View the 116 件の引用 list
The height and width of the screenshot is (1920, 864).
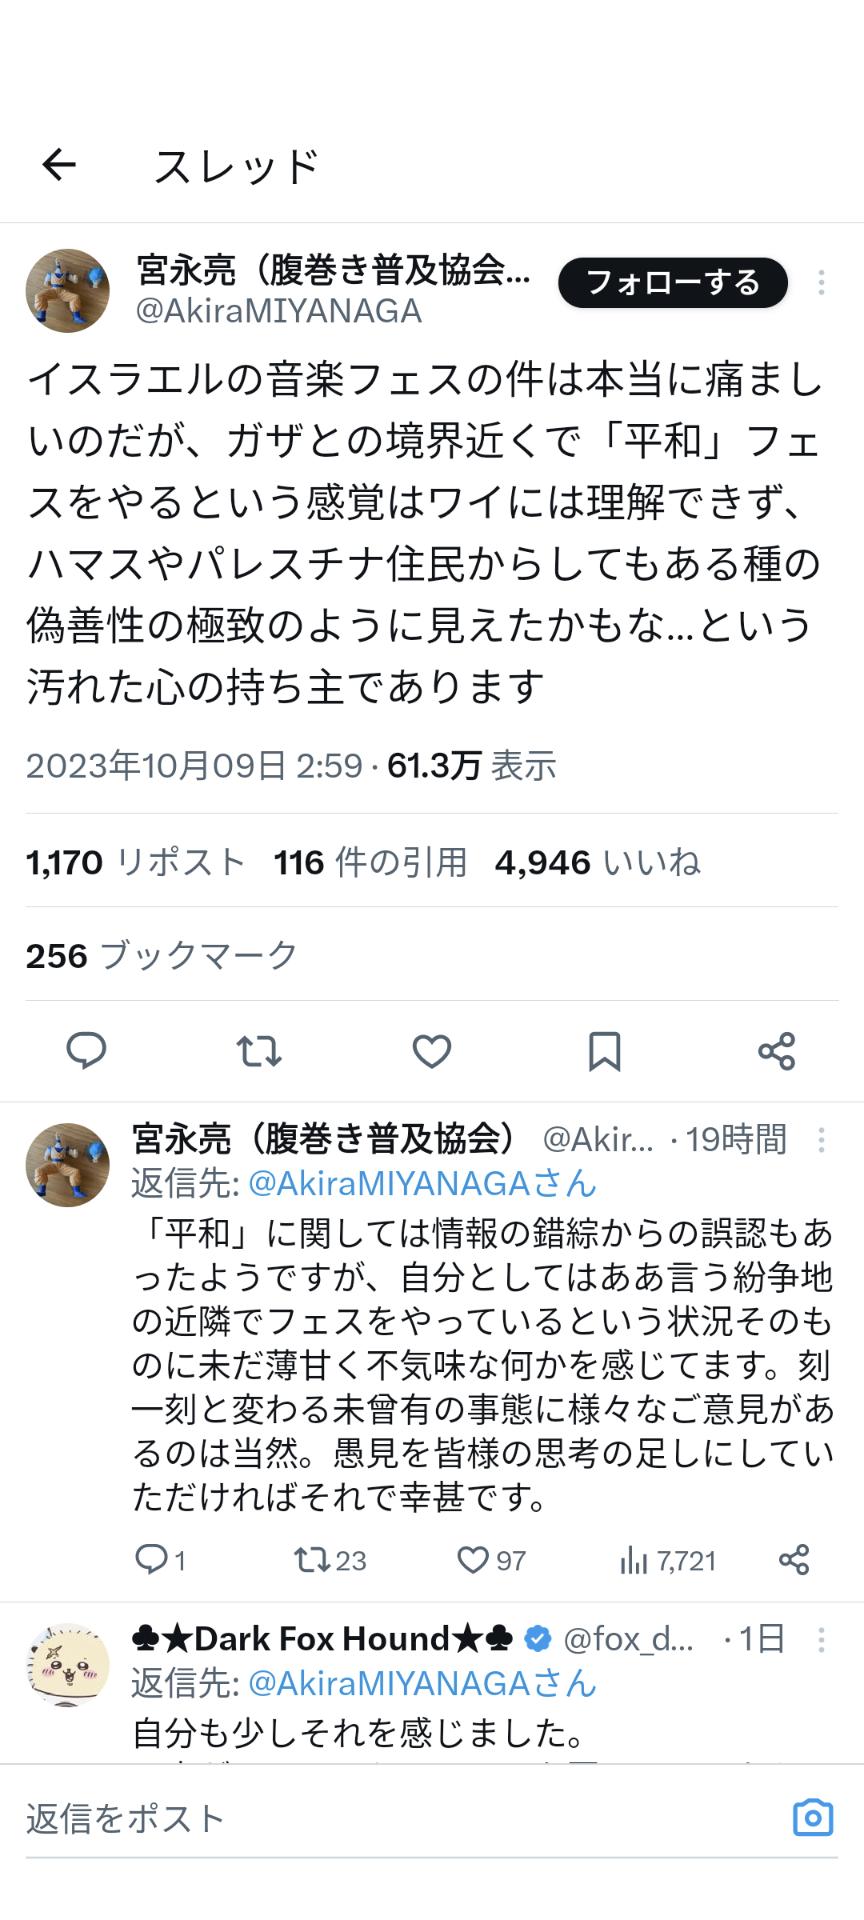[x=370, y=862]
